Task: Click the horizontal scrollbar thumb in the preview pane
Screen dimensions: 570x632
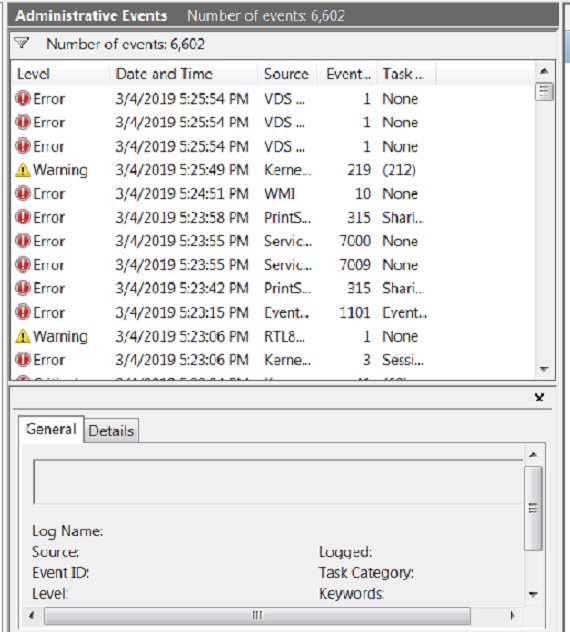Action: coord(257,615)
